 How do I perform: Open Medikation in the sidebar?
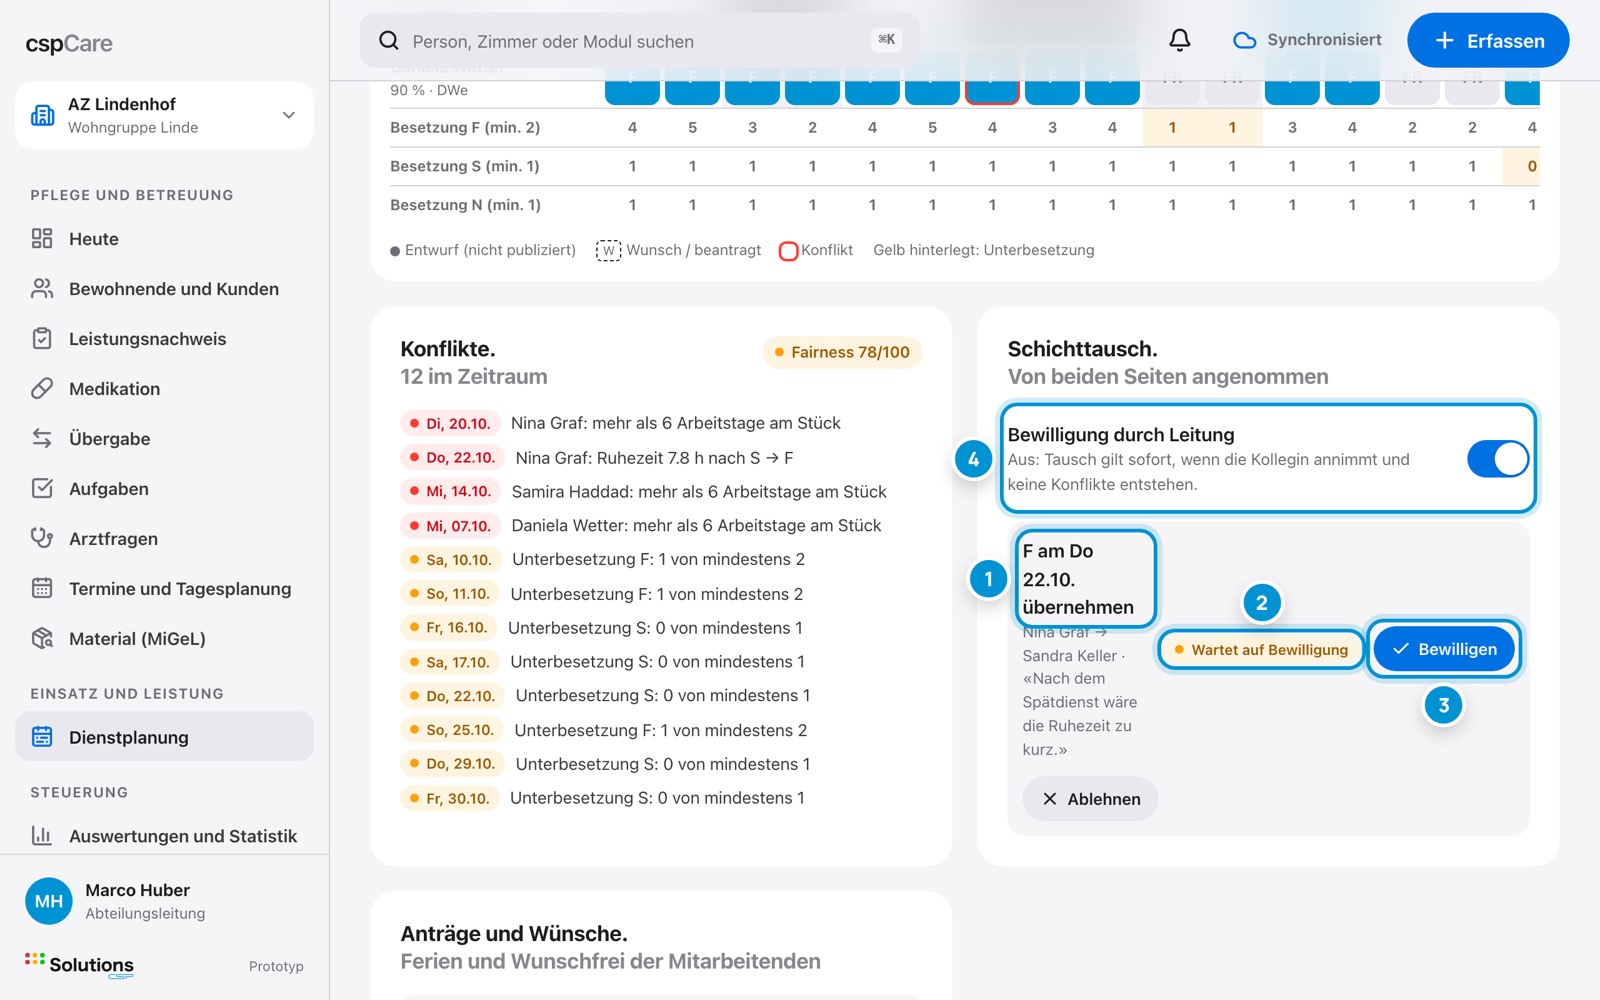coord(164,388)
